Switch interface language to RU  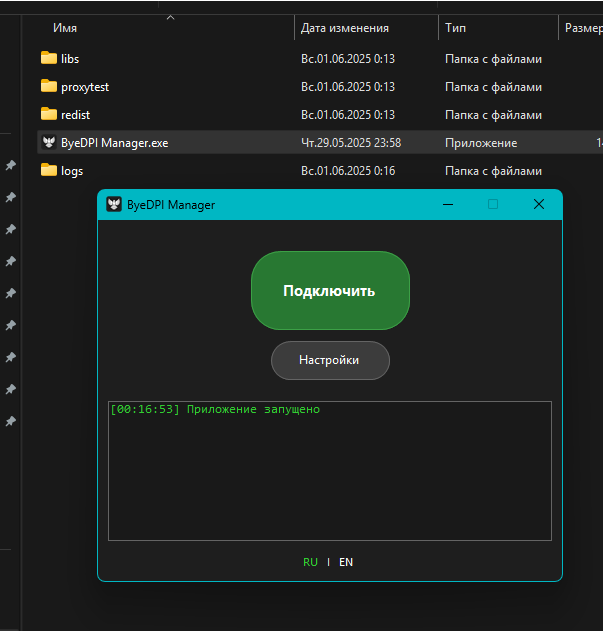point(310,562)
